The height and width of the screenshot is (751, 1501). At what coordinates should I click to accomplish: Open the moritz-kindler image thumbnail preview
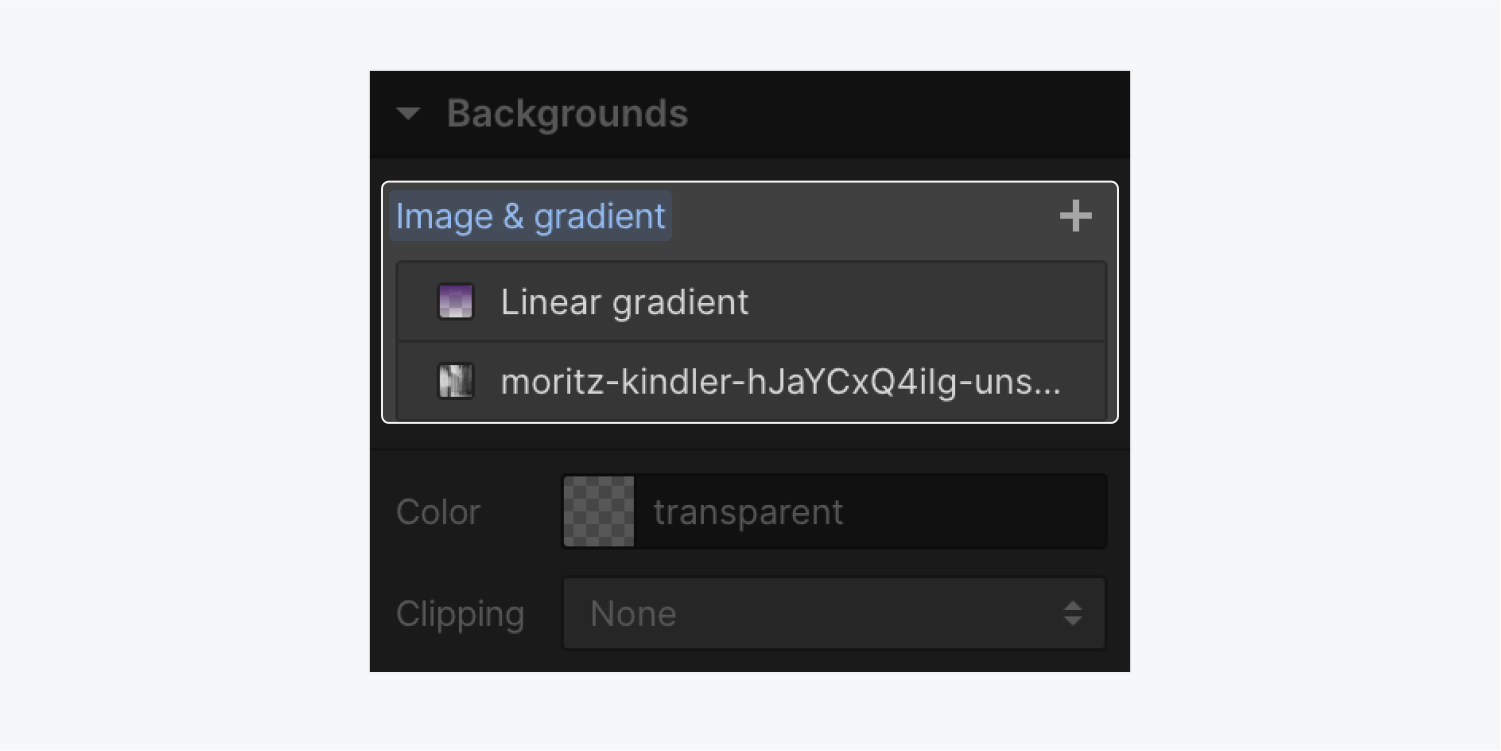tap(456, 381)
